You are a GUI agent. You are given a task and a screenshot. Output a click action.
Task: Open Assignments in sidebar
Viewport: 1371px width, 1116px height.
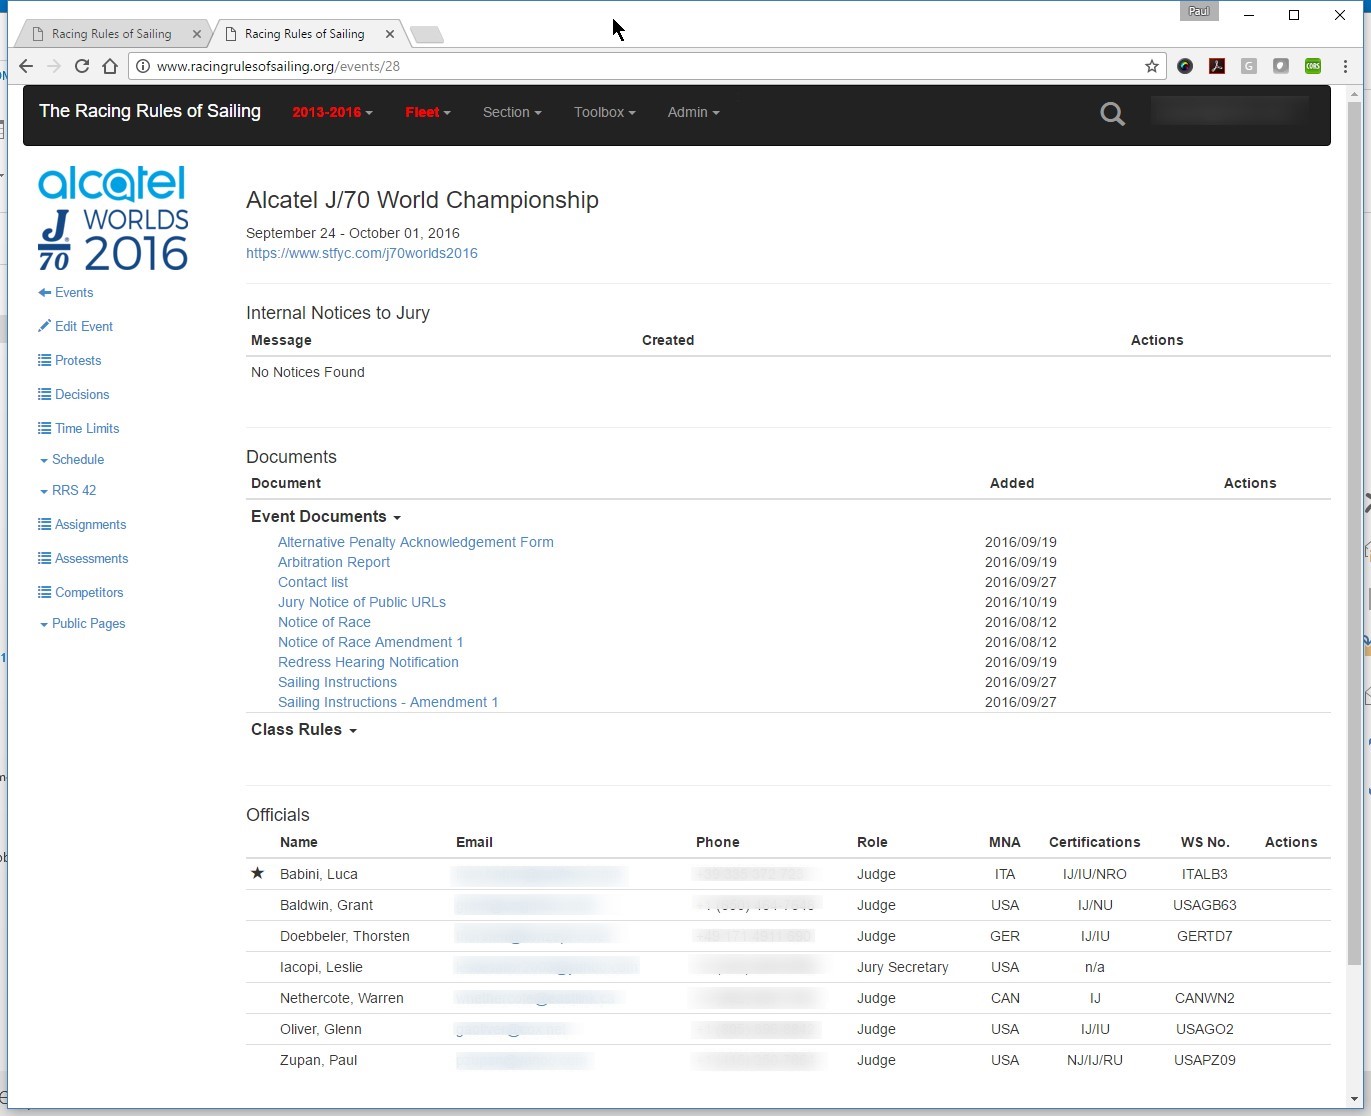pyautogui.click(x=82, y=524)
